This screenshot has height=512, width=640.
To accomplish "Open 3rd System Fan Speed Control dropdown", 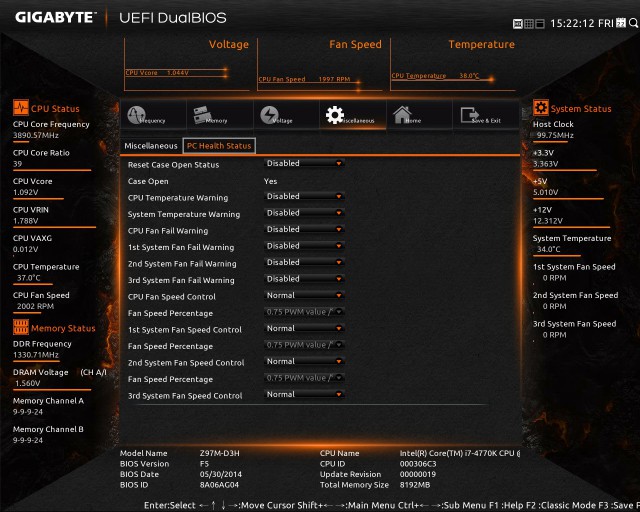I will [304, 394].
